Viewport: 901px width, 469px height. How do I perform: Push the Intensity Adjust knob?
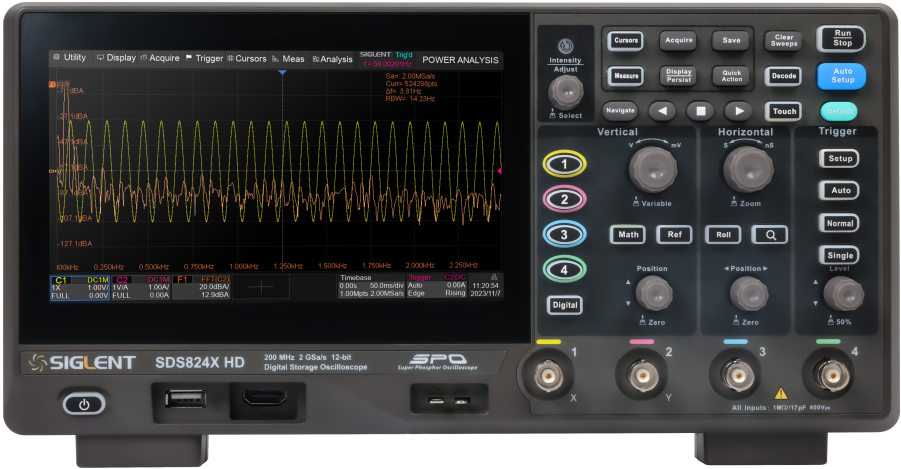click(566, 92)
